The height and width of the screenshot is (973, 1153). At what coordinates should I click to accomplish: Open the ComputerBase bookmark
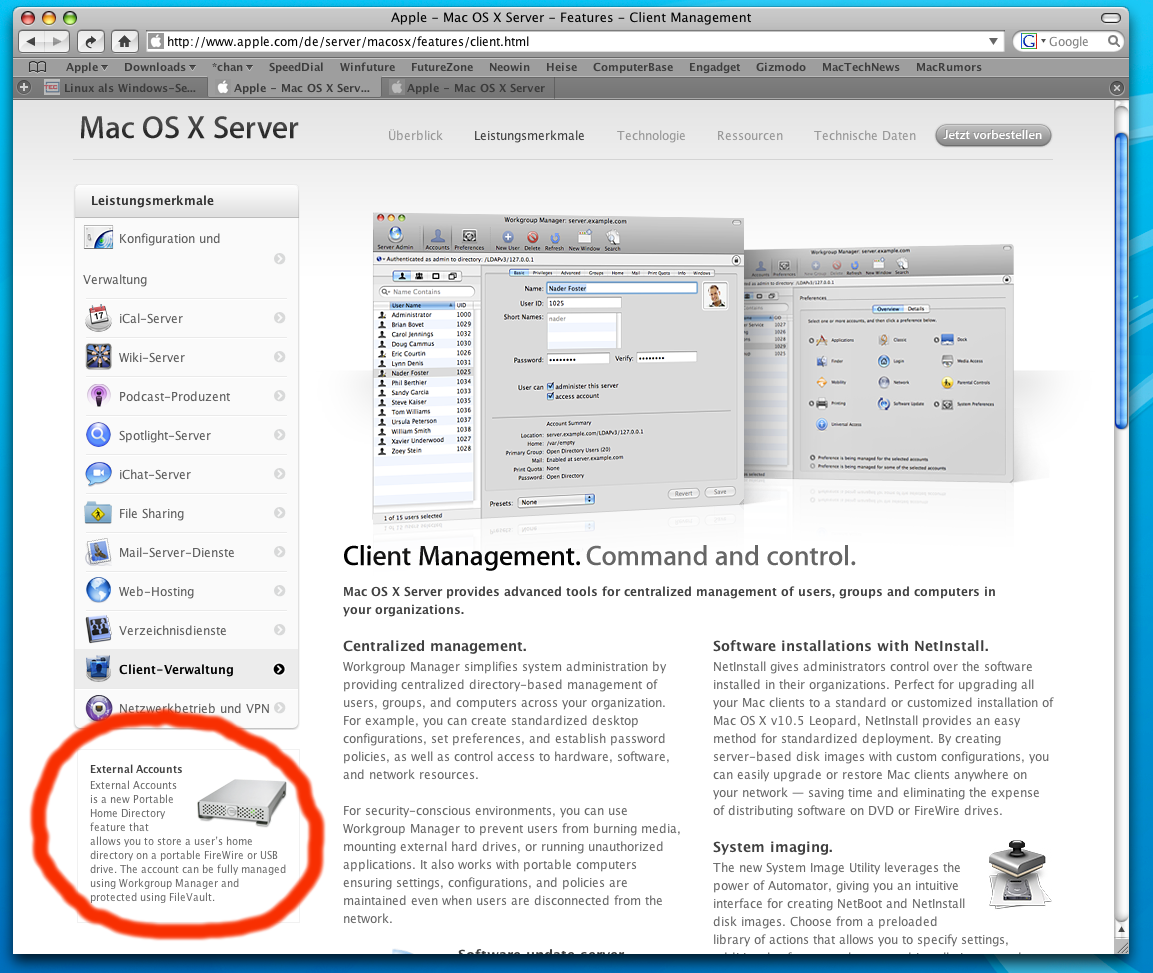[632, 67]
